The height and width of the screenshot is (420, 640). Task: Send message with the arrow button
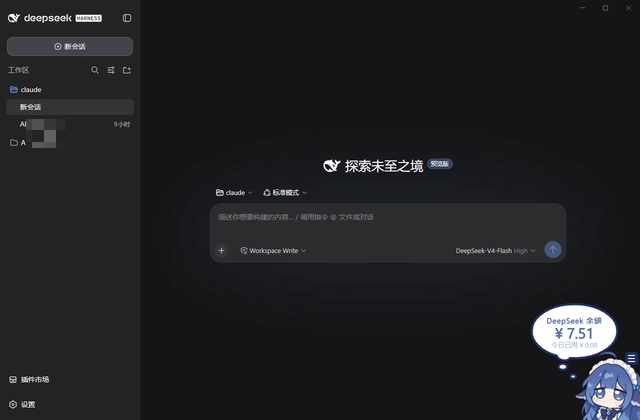553,250
